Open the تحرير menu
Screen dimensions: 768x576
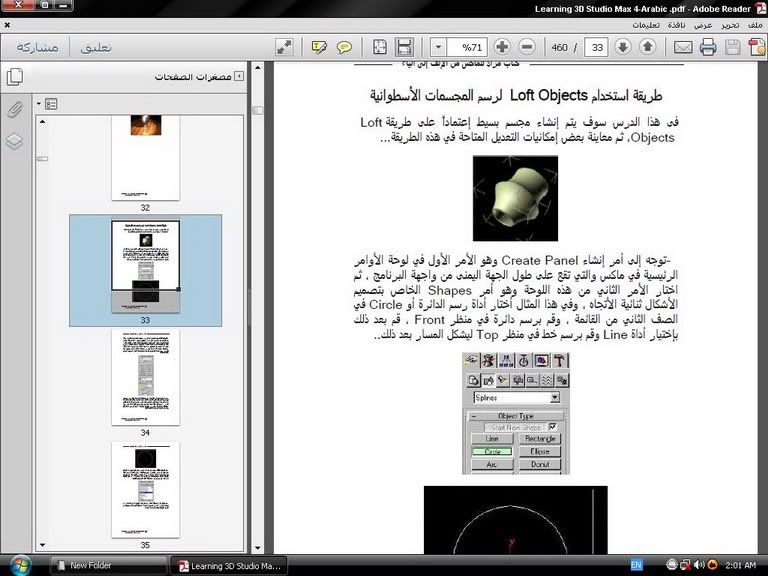(x=730, y=25)
